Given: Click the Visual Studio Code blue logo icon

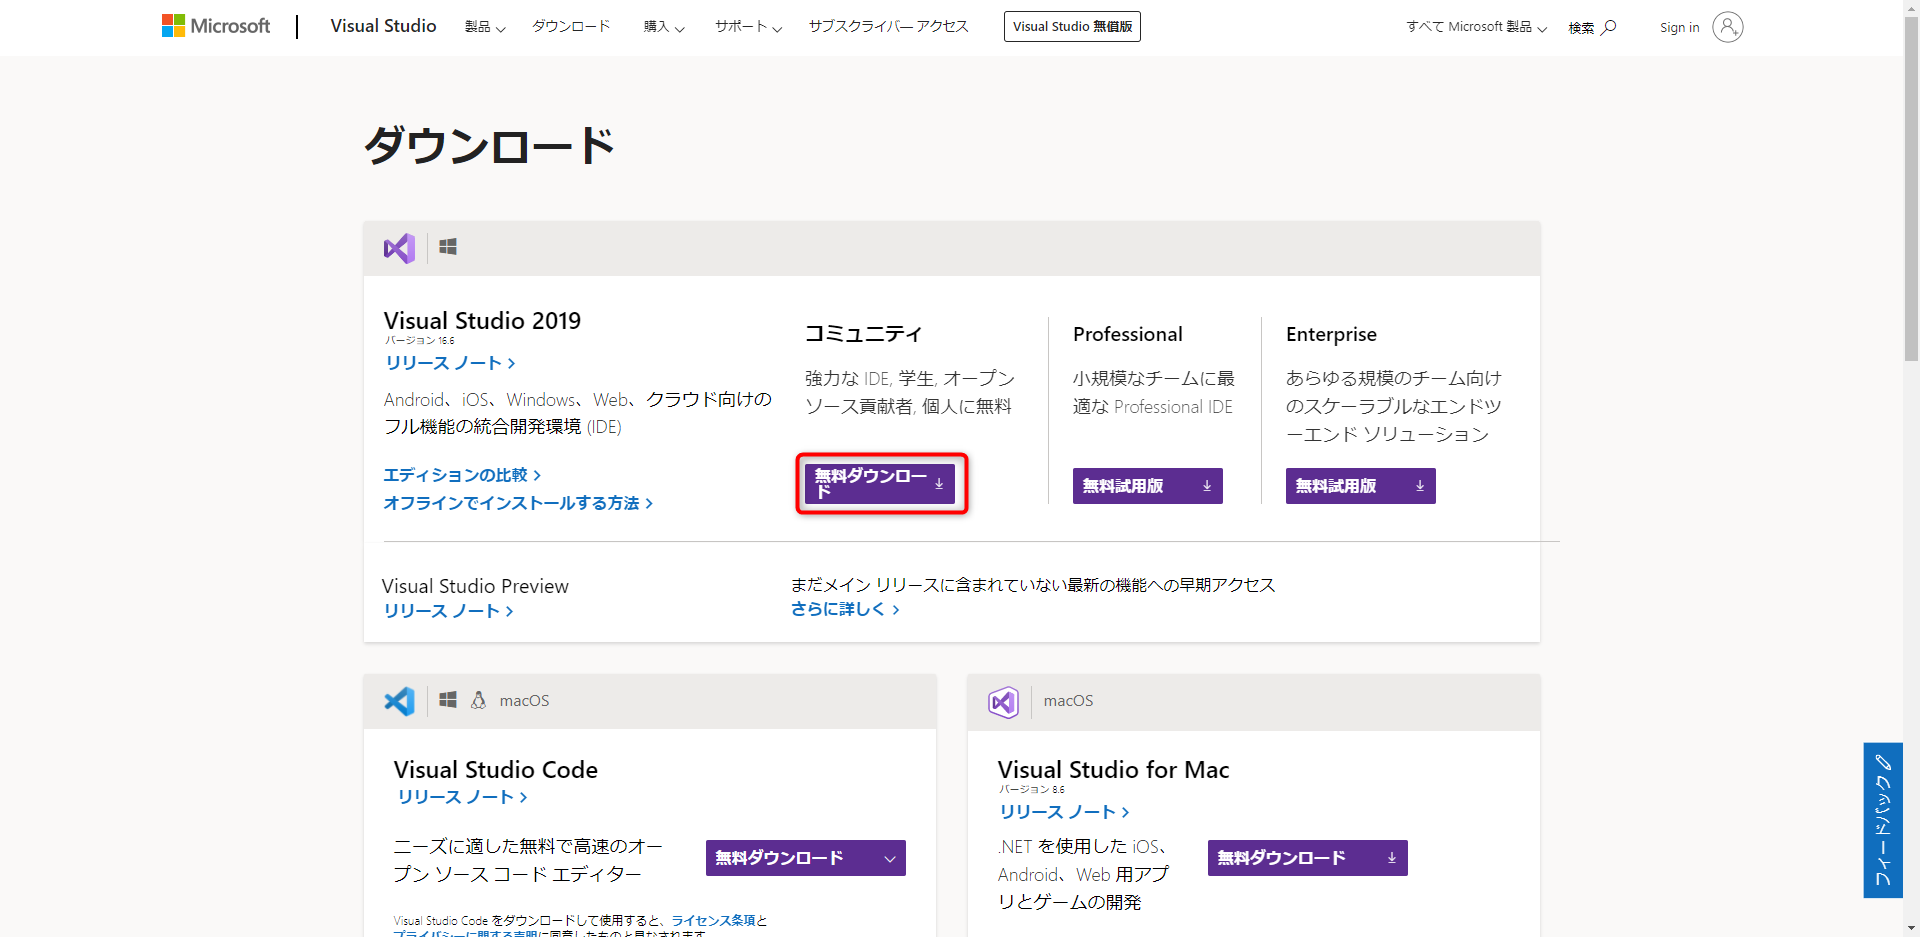Looking at the screenshot, I should 399,701.
